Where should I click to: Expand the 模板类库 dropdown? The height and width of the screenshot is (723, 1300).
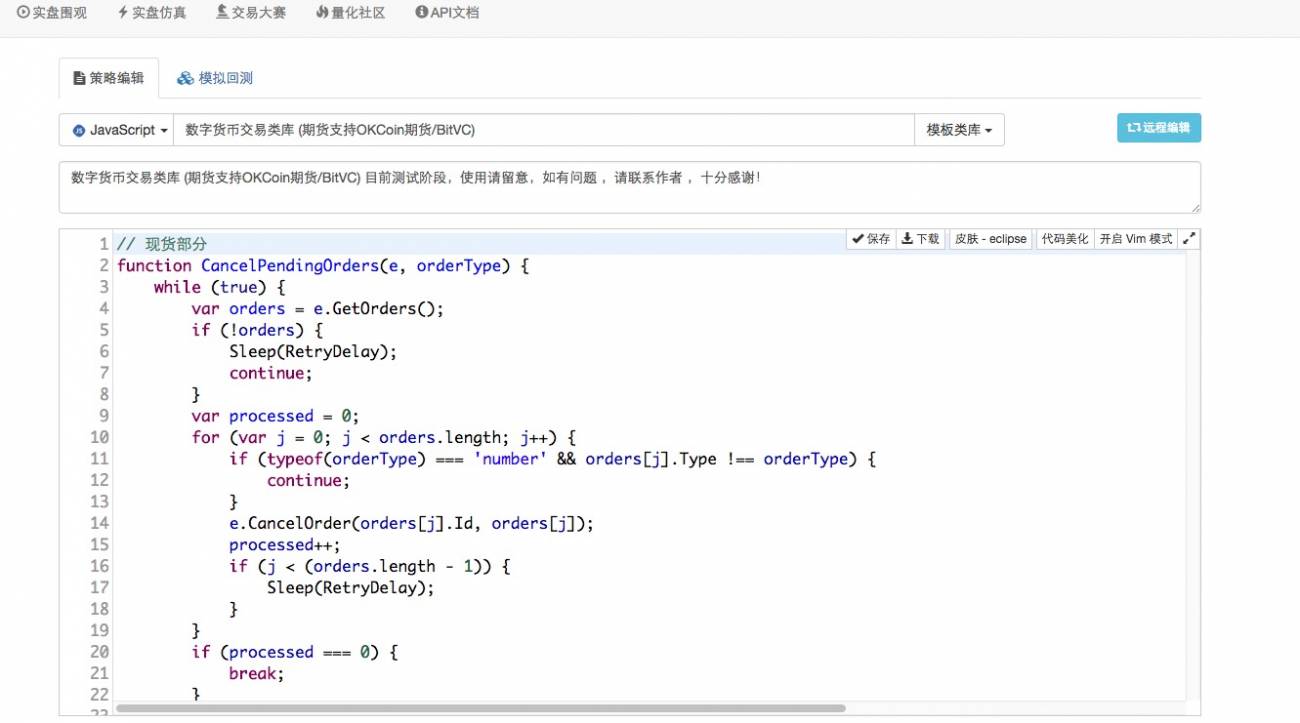(959, 130)
